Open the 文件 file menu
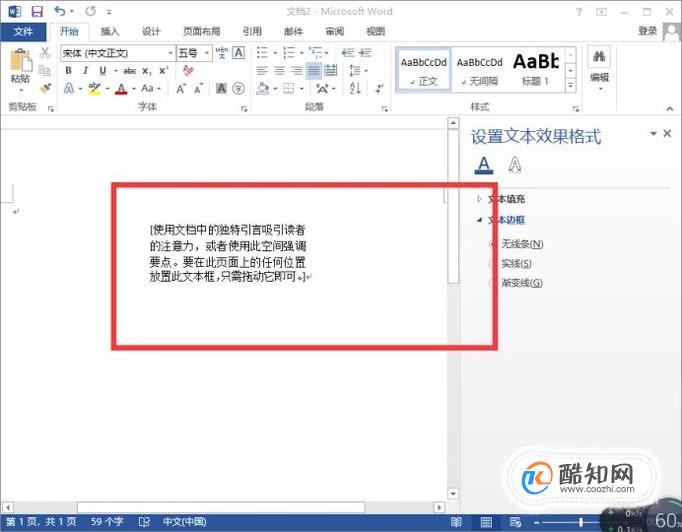Screen dimensions: 682x532 (x=23, y=31)
